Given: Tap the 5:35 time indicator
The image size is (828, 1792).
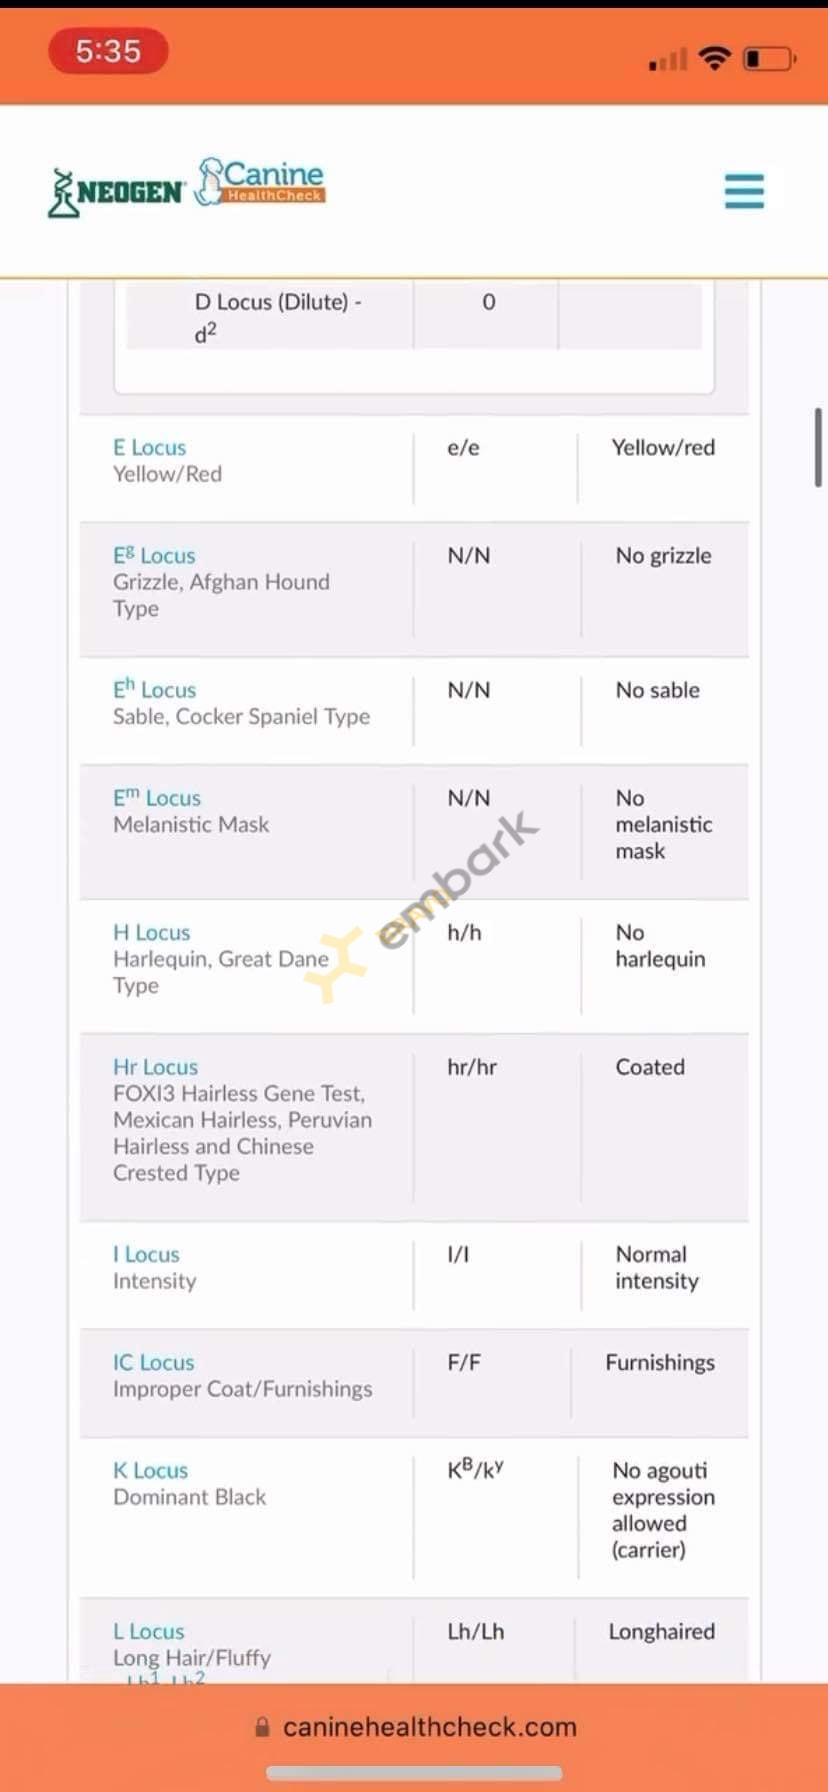Looking at the screenshot, I should 108,51.
